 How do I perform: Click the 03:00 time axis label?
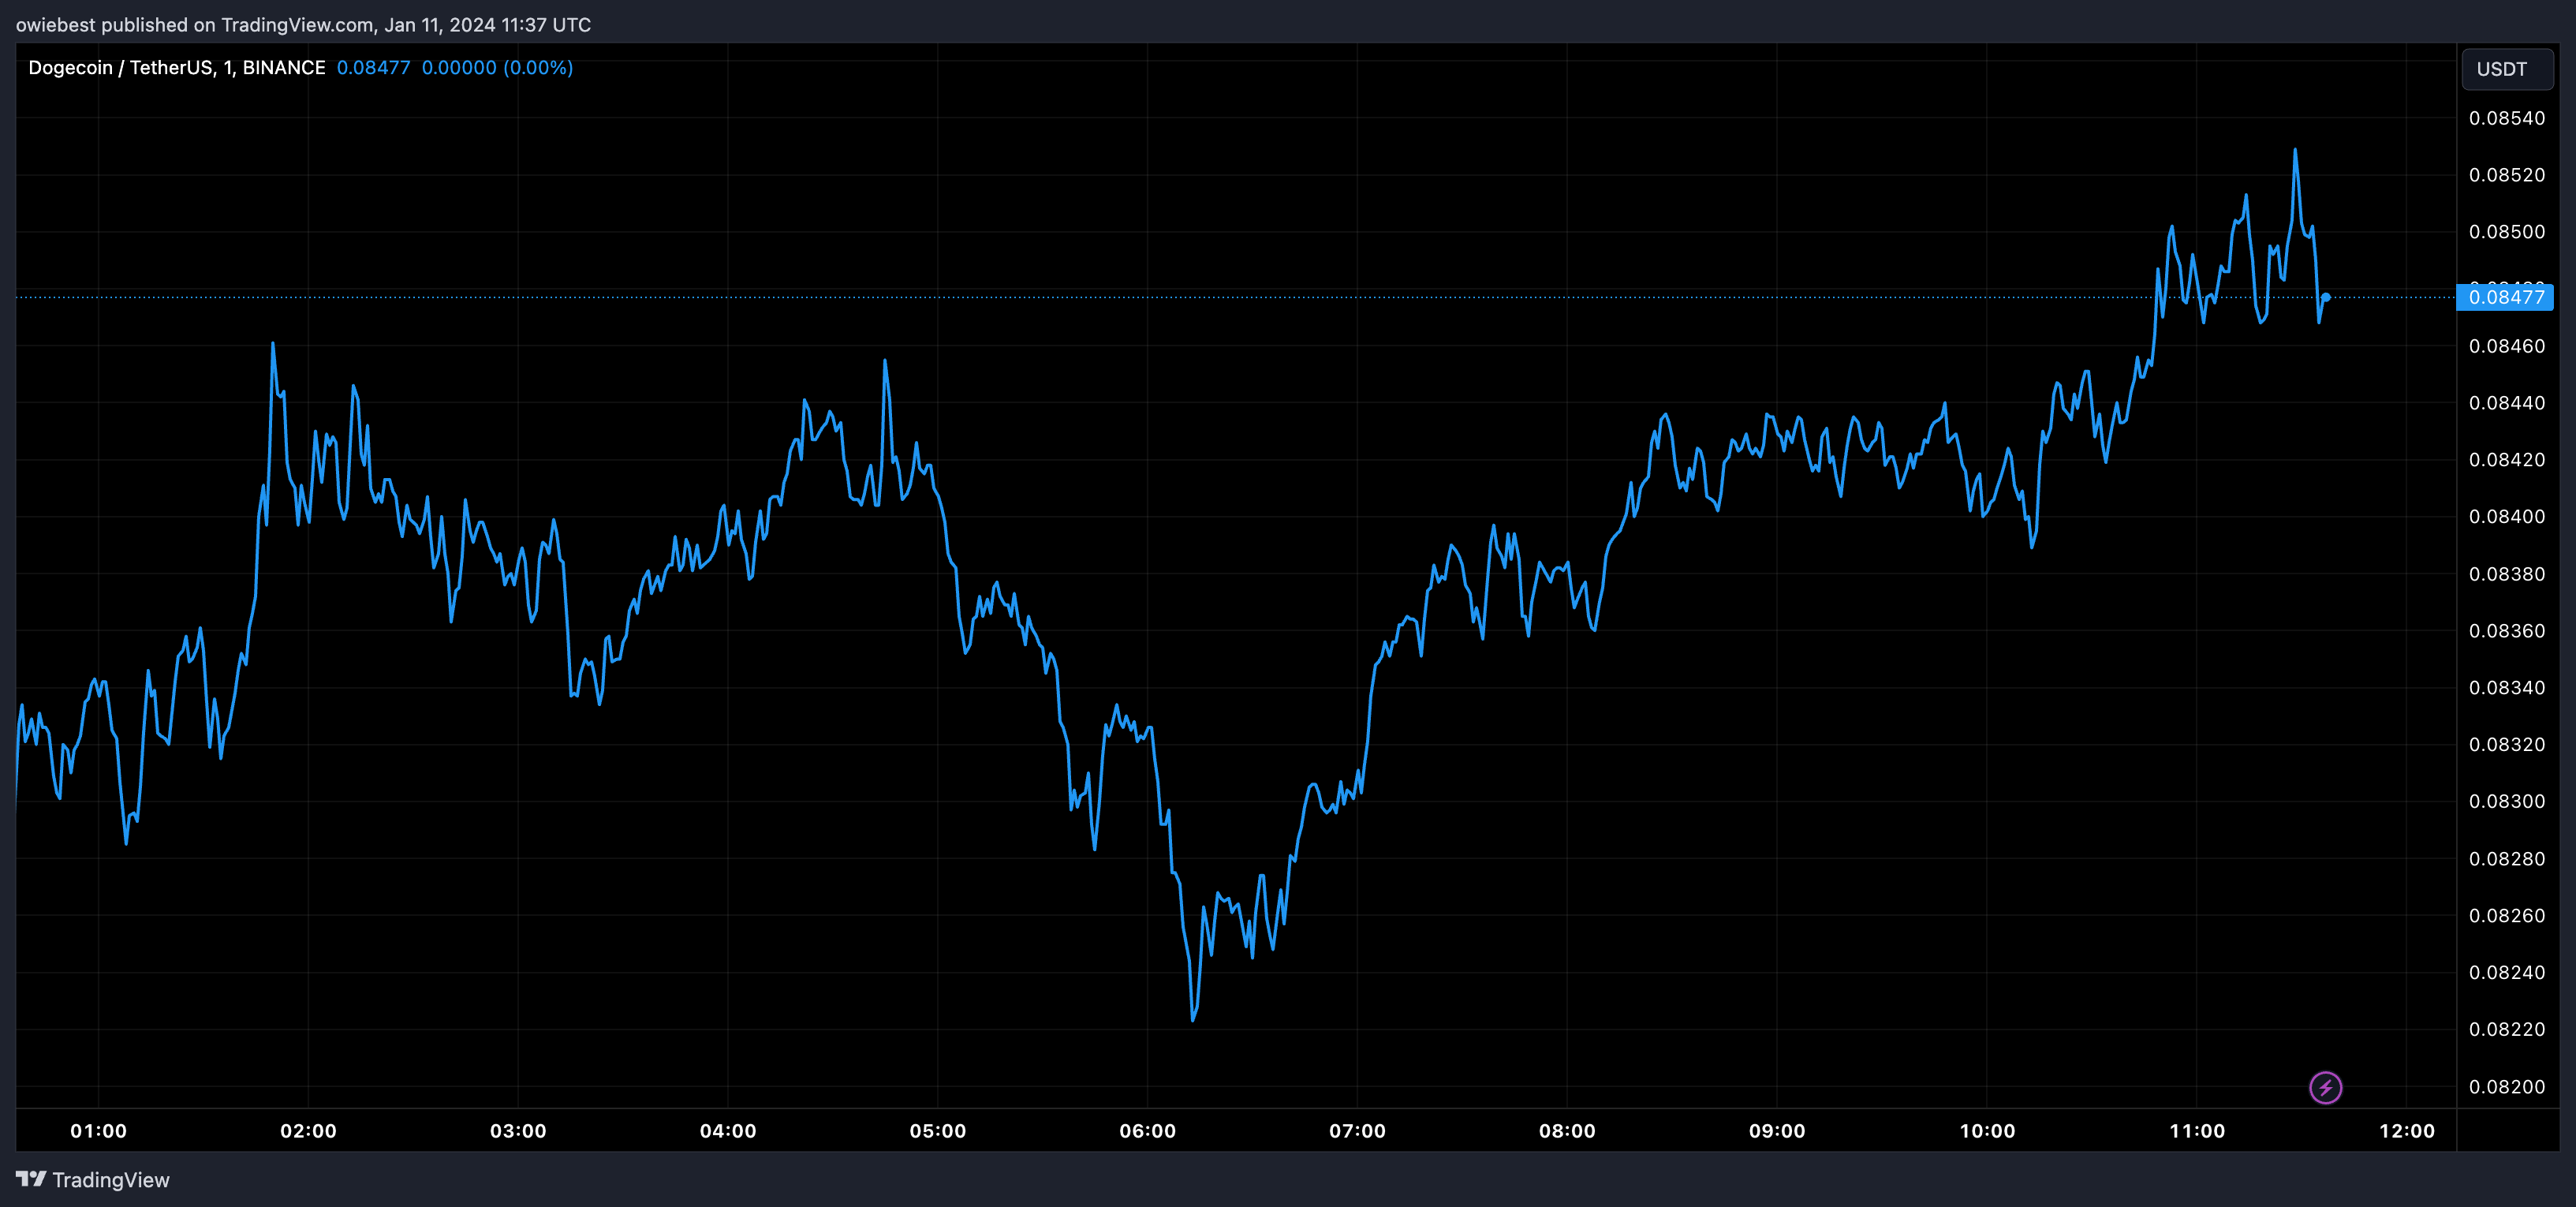point(518,1131)
